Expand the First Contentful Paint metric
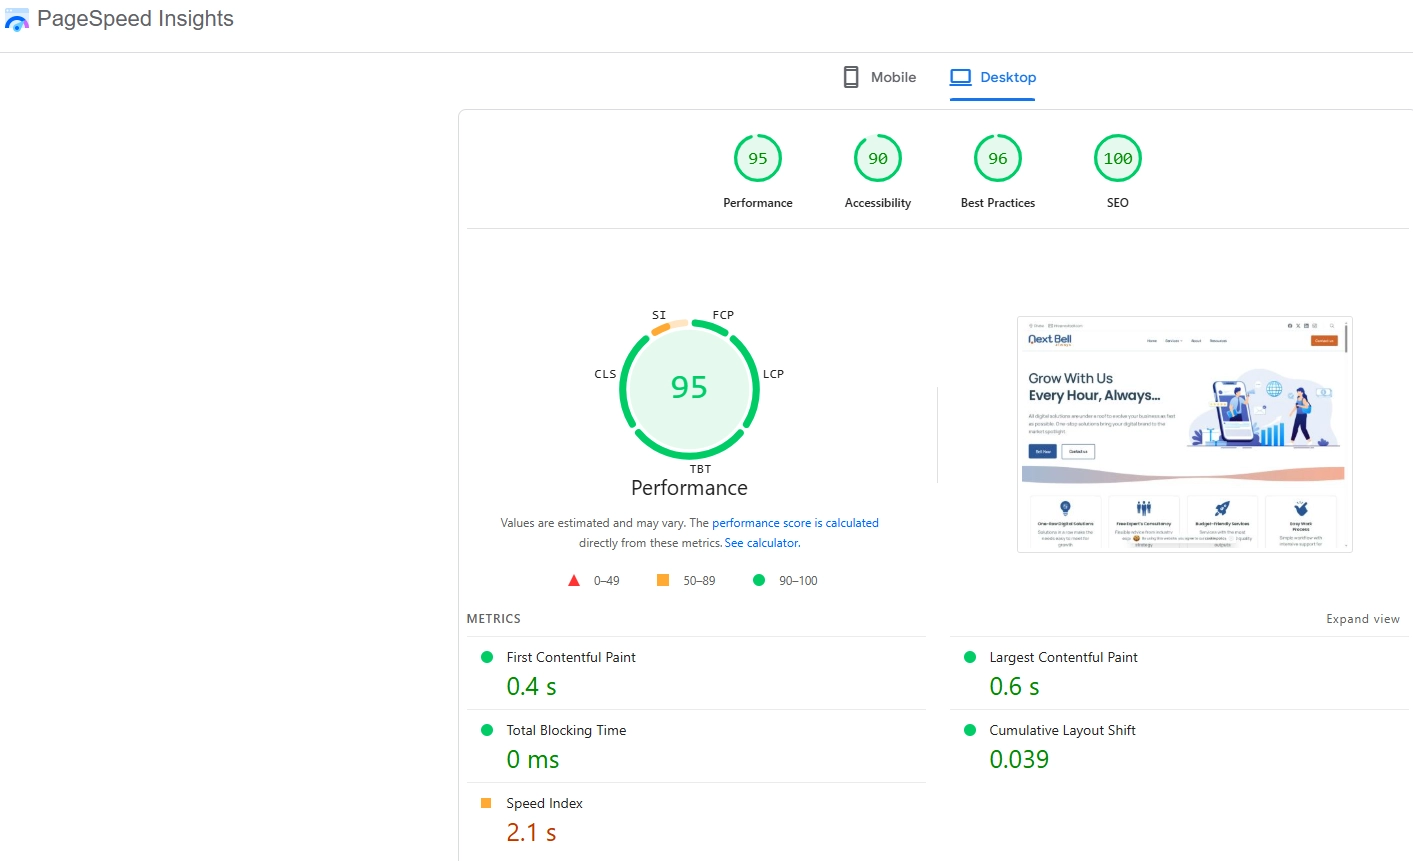This screenshot has height=861, width=1413. (x=571, y=657)
